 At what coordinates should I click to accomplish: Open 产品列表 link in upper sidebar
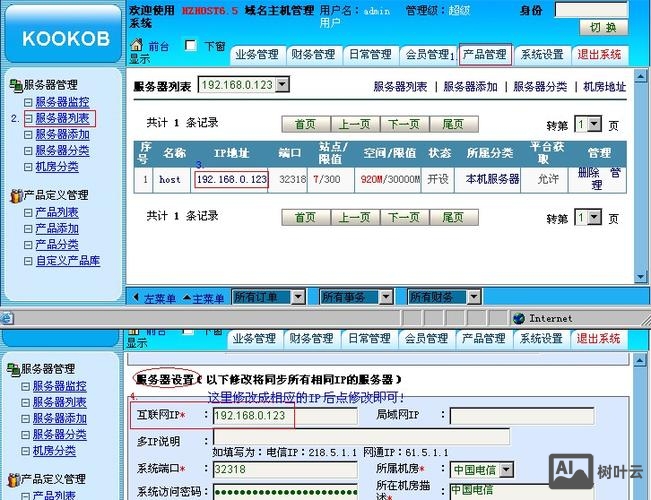click(x=57, y=213)
